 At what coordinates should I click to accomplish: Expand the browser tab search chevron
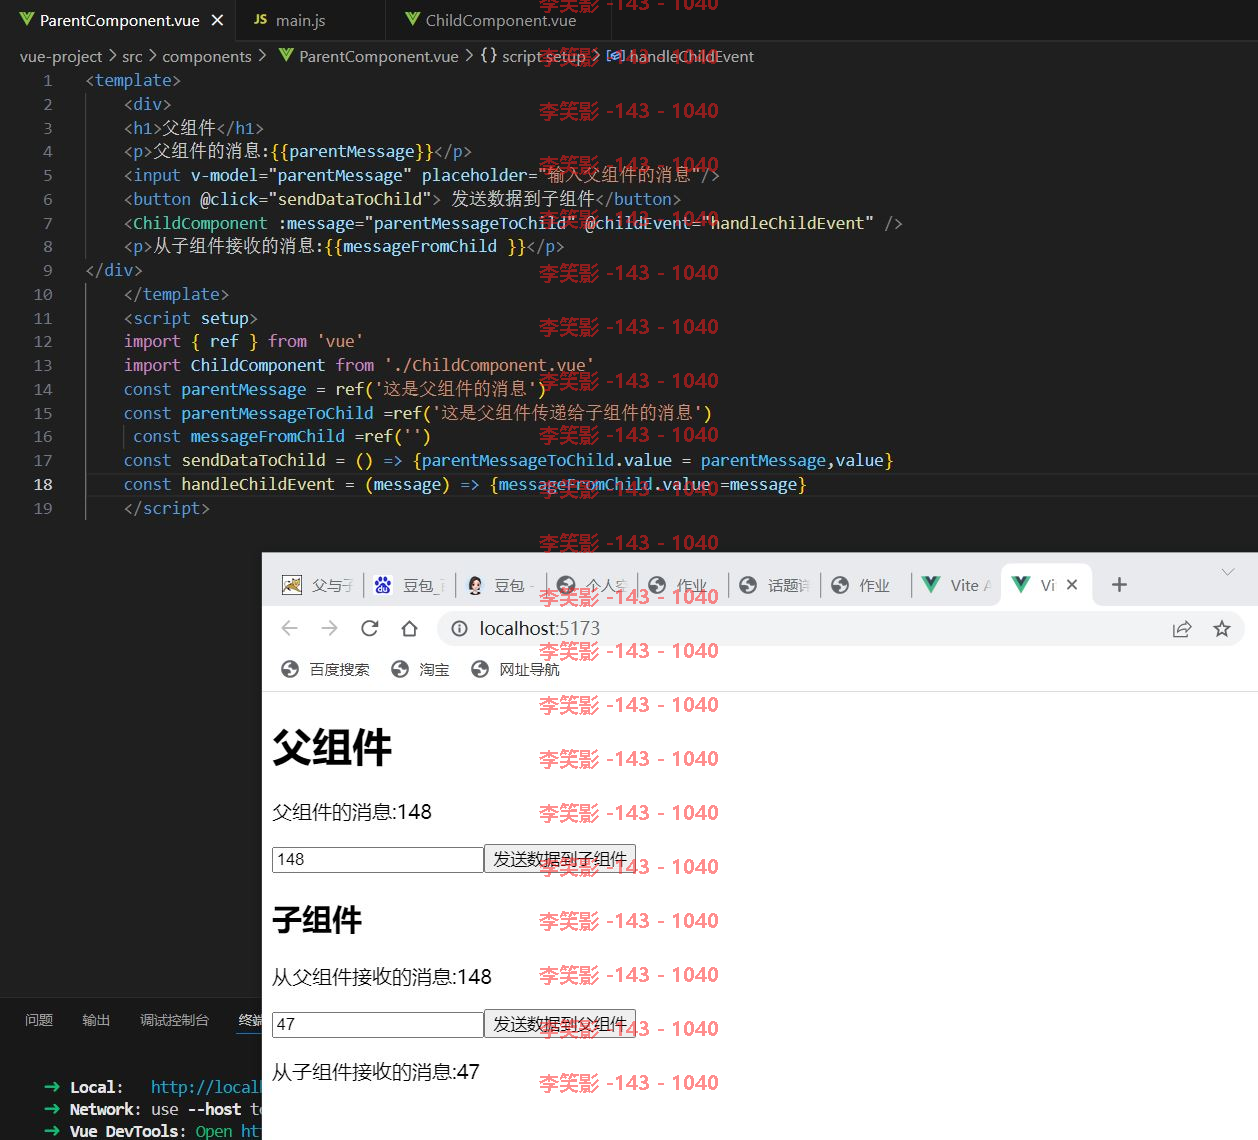click(1227, 572)
